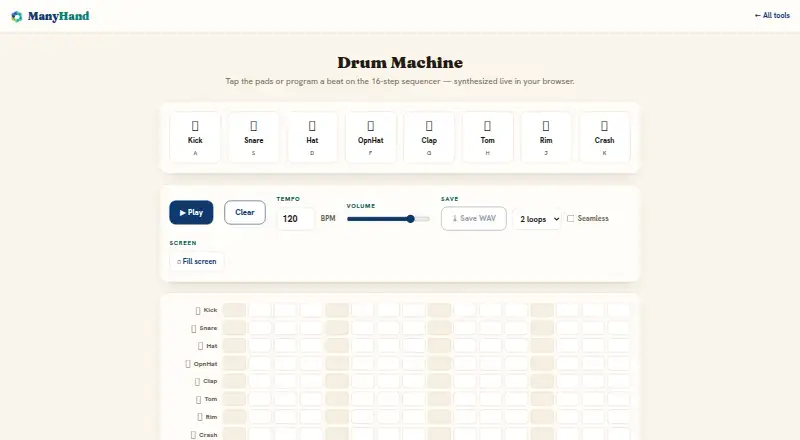Tap the Clap drum pad
This screenshot has width=800, height=440.
pos(429,137)
